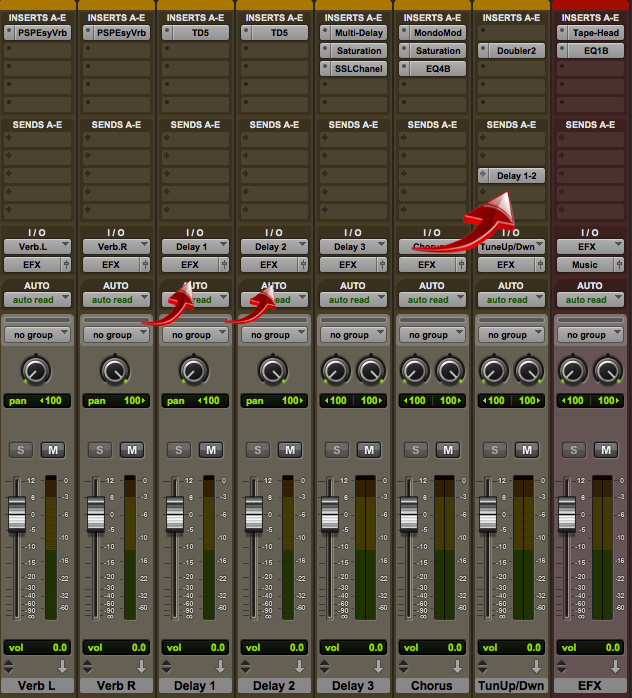632x698 pixels.
Task: Open the no group dropdown on Delay 3
Action: (354, 335)
